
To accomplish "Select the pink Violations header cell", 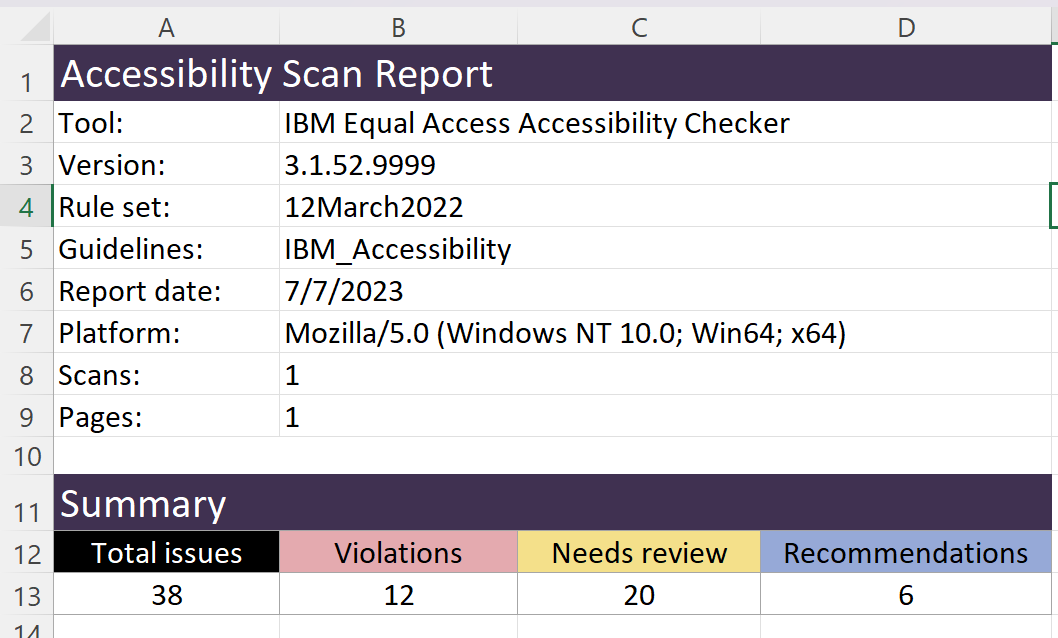I will pos(398,552).
